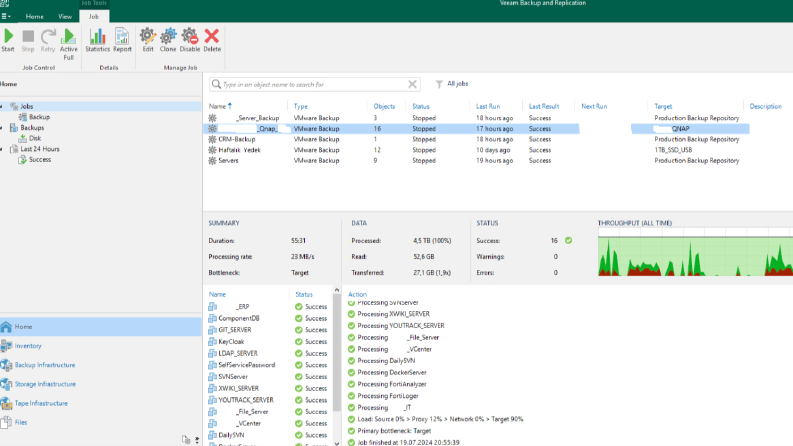Disable the selected job

(x=190, y=40)
